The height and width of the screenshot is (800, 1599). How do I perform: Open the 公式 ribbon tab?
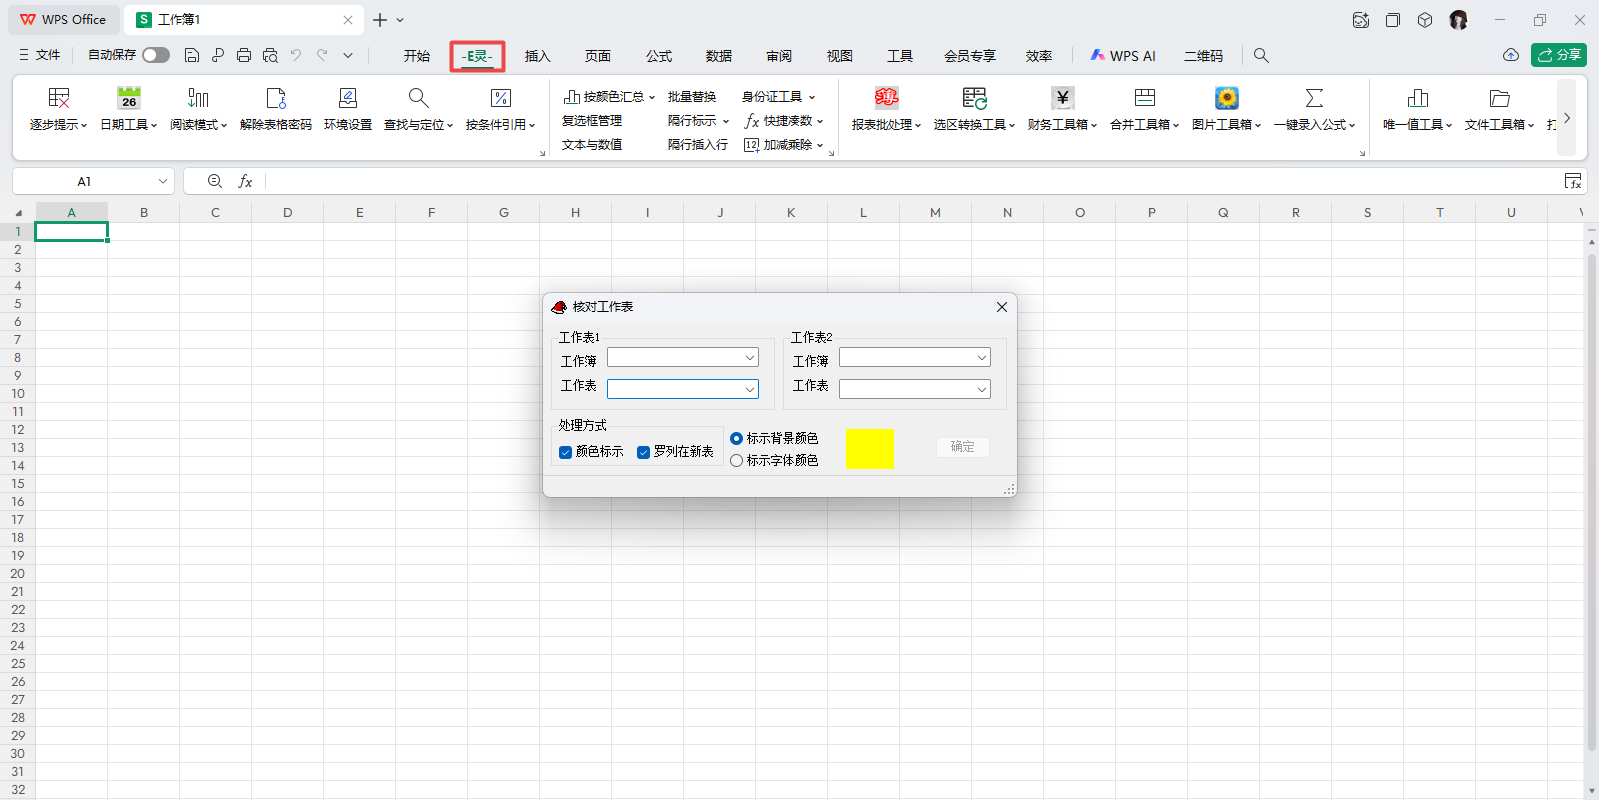coord(658,56)
